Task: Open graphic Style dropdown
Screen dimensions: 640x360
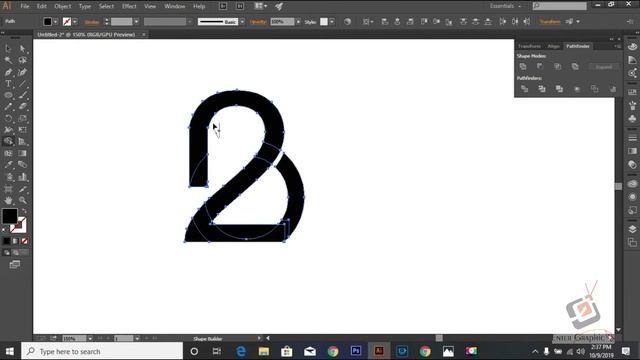Action: click(x=332, y=22)
